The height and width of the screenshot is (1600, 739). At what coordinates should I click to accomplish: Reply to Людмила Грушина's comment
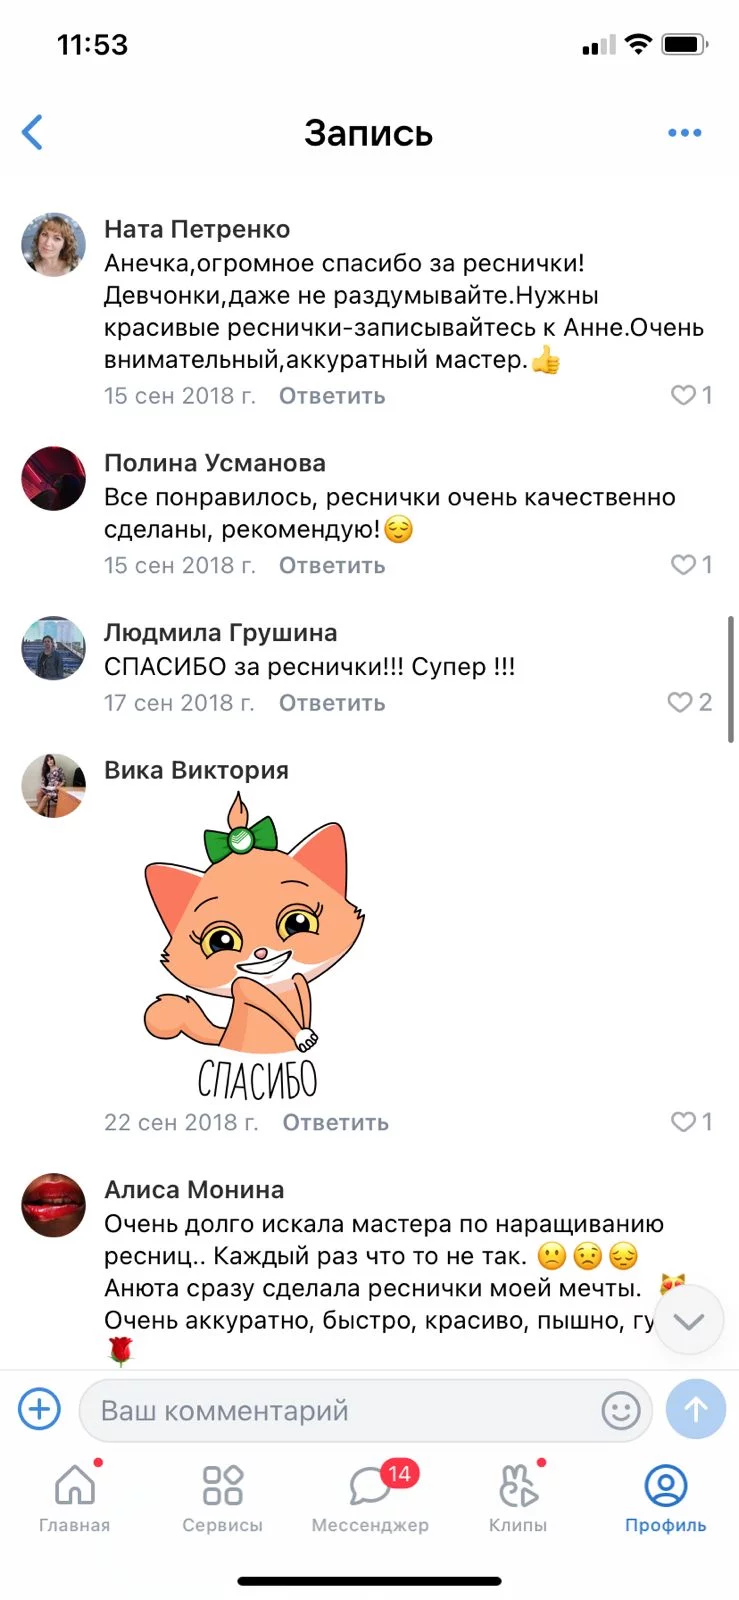coord(332,703)
